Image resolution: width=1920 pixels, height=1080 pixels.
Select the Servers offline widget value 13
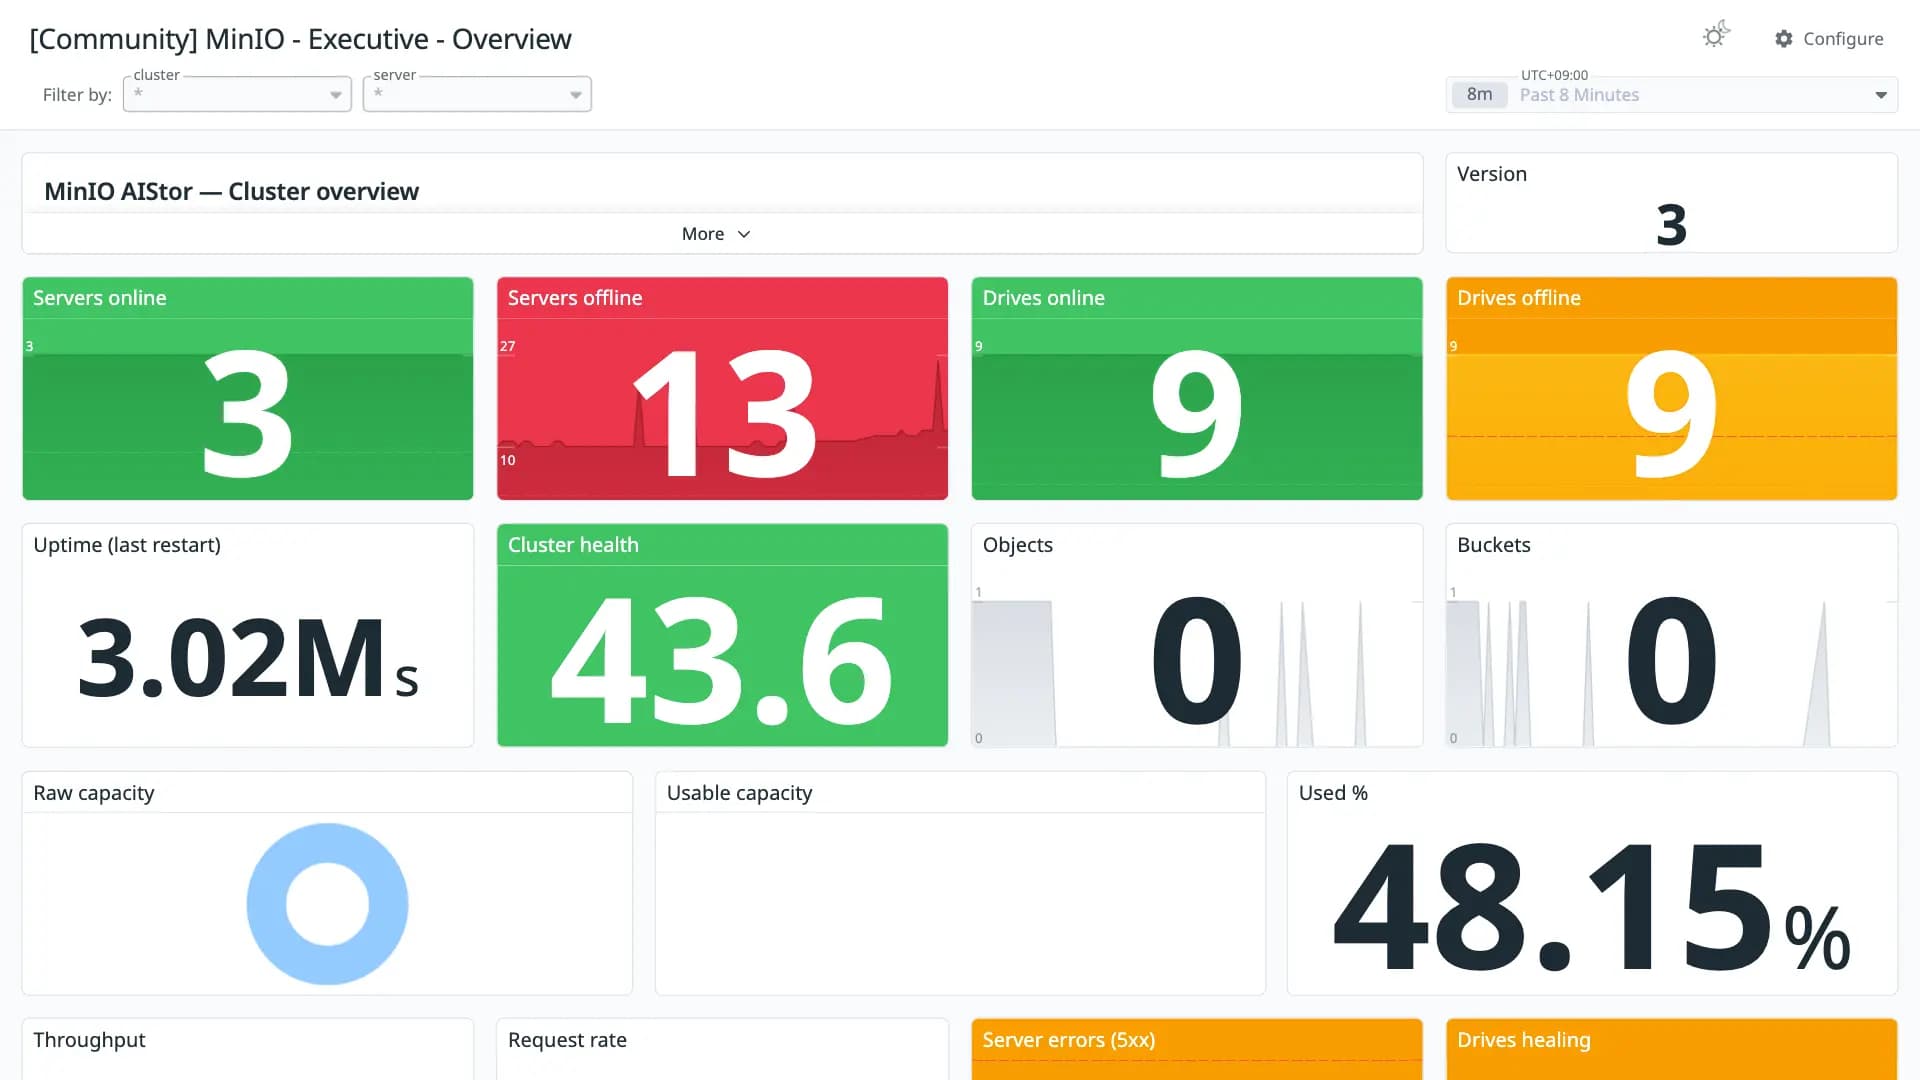(x=724, y=413)
